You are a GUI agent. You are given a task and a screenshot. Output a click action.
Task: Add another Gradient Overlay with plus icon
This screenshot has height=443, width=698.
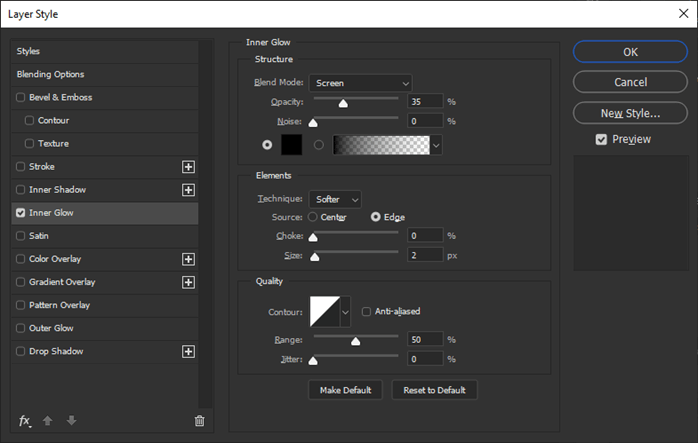point(188,282)
